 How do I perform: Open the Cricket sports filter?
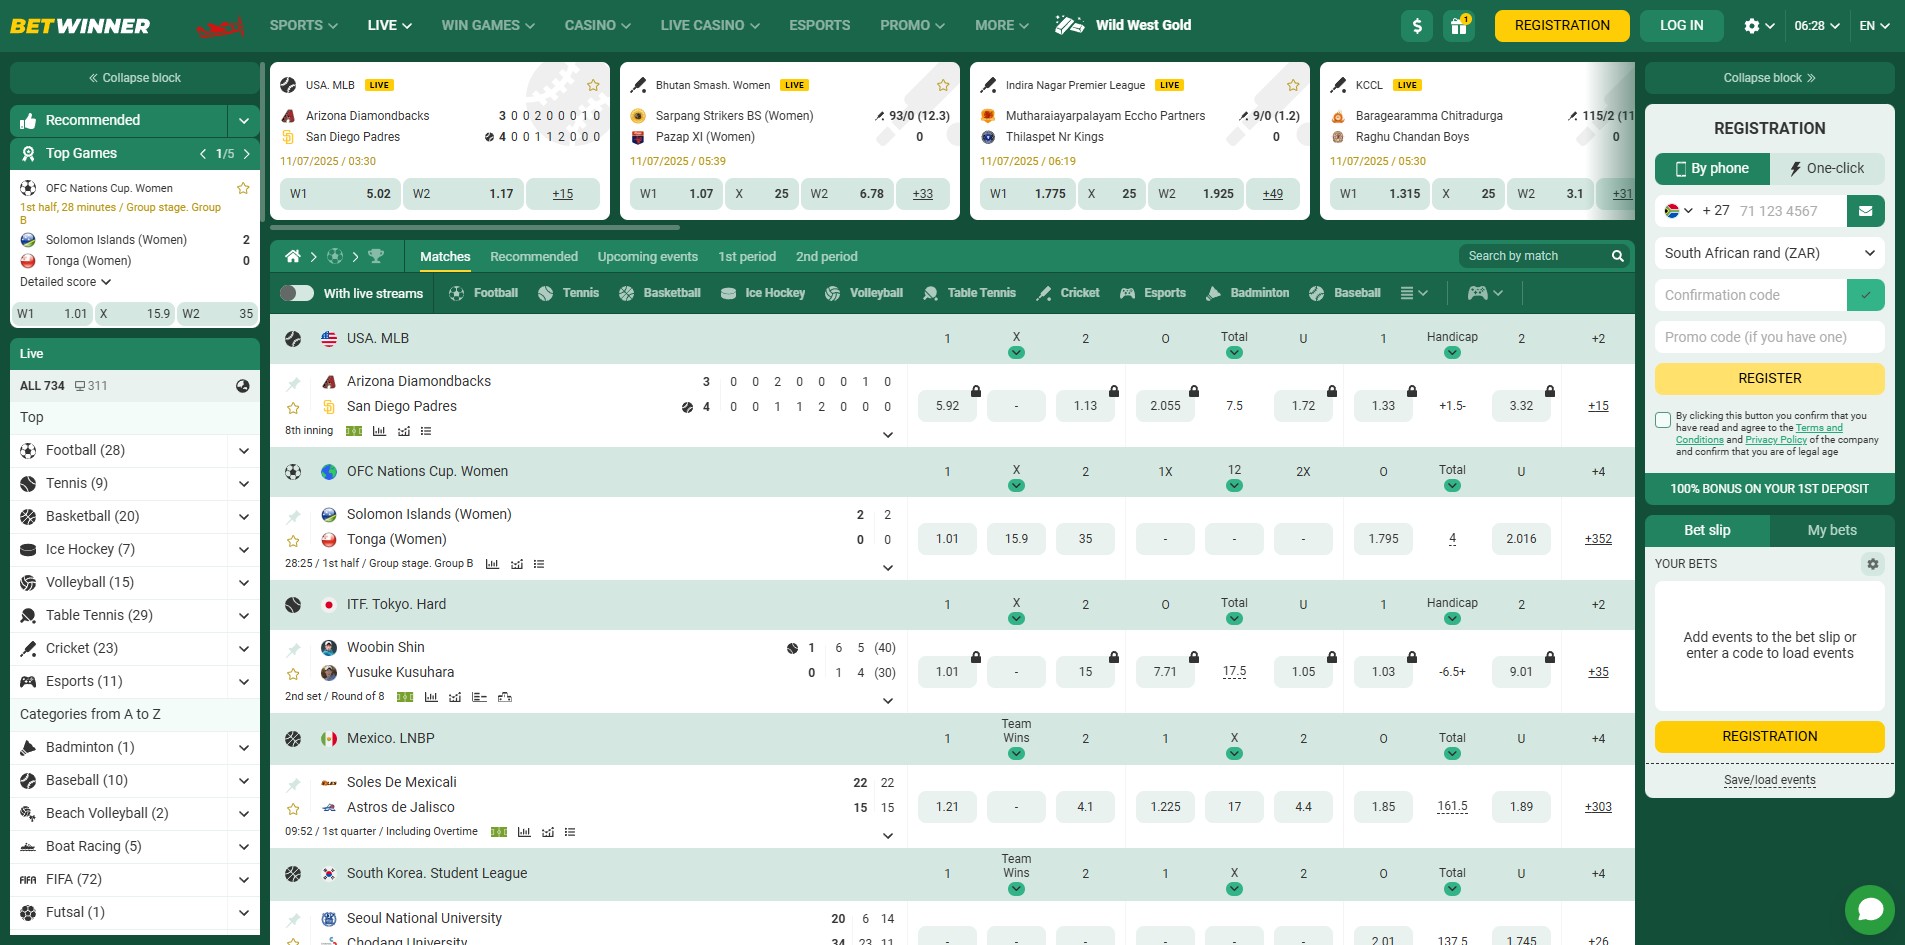[x=1068, y=293]
